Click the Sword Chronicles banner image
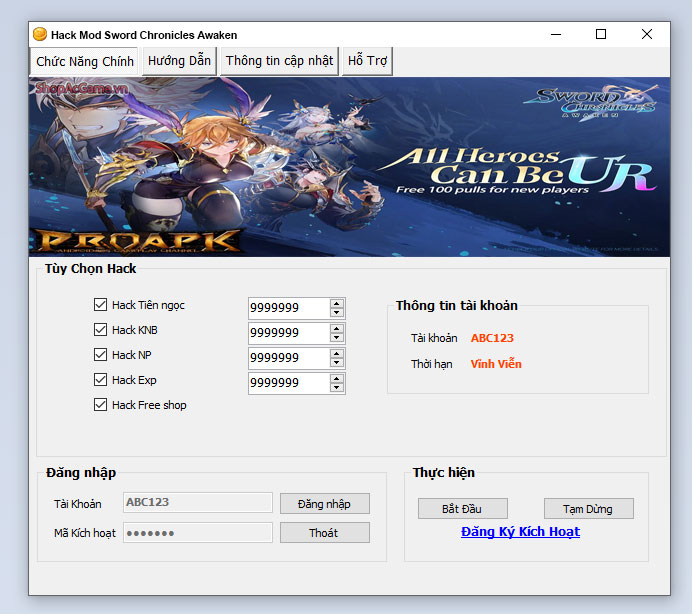Image resolution: width=693 pixels, height=616 pixels. click(x=350, y=167)
